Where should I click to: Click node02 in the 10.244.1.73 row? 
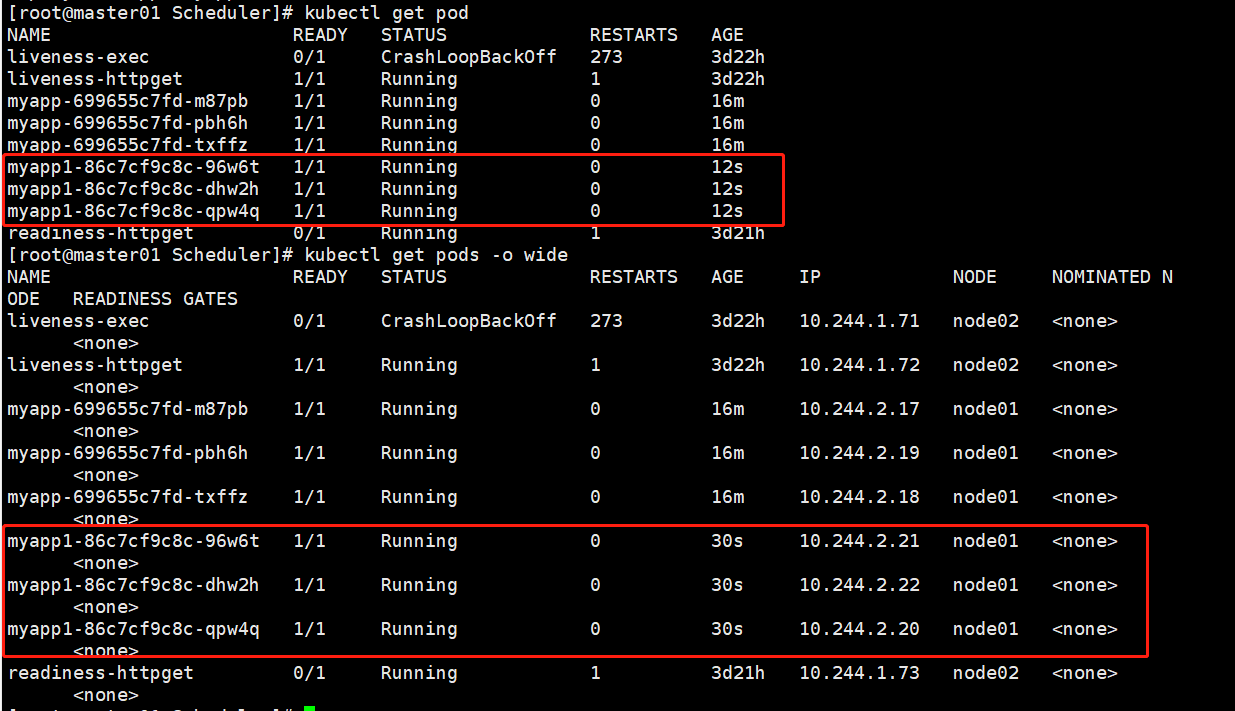[985, 673]
